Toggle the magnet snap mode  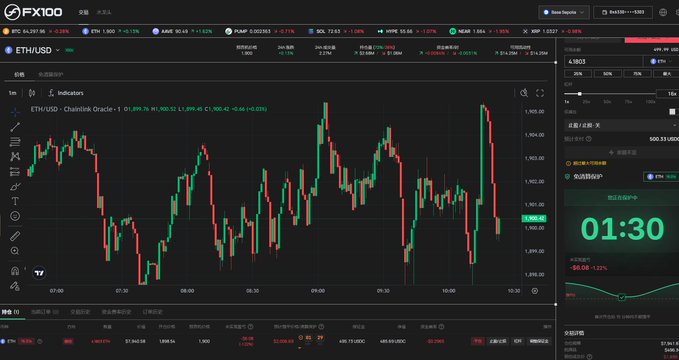pyautogui.click(x=15, y=271)
